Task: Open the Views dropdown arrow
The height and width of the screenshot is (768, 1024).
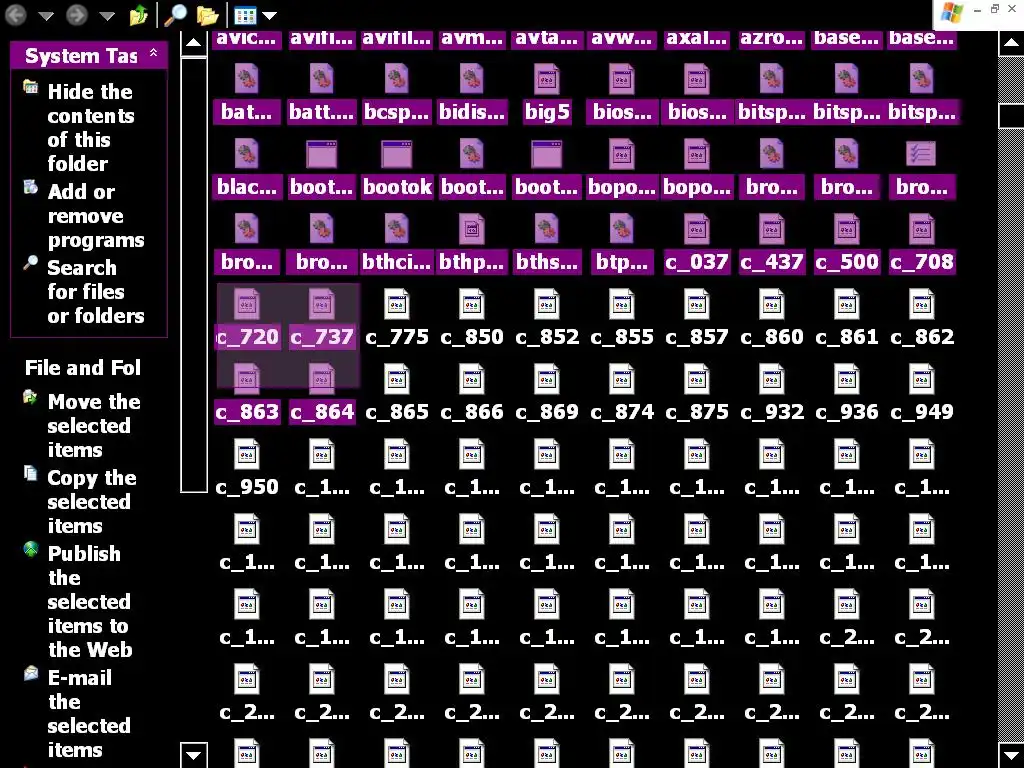Action: click(270, 16)
